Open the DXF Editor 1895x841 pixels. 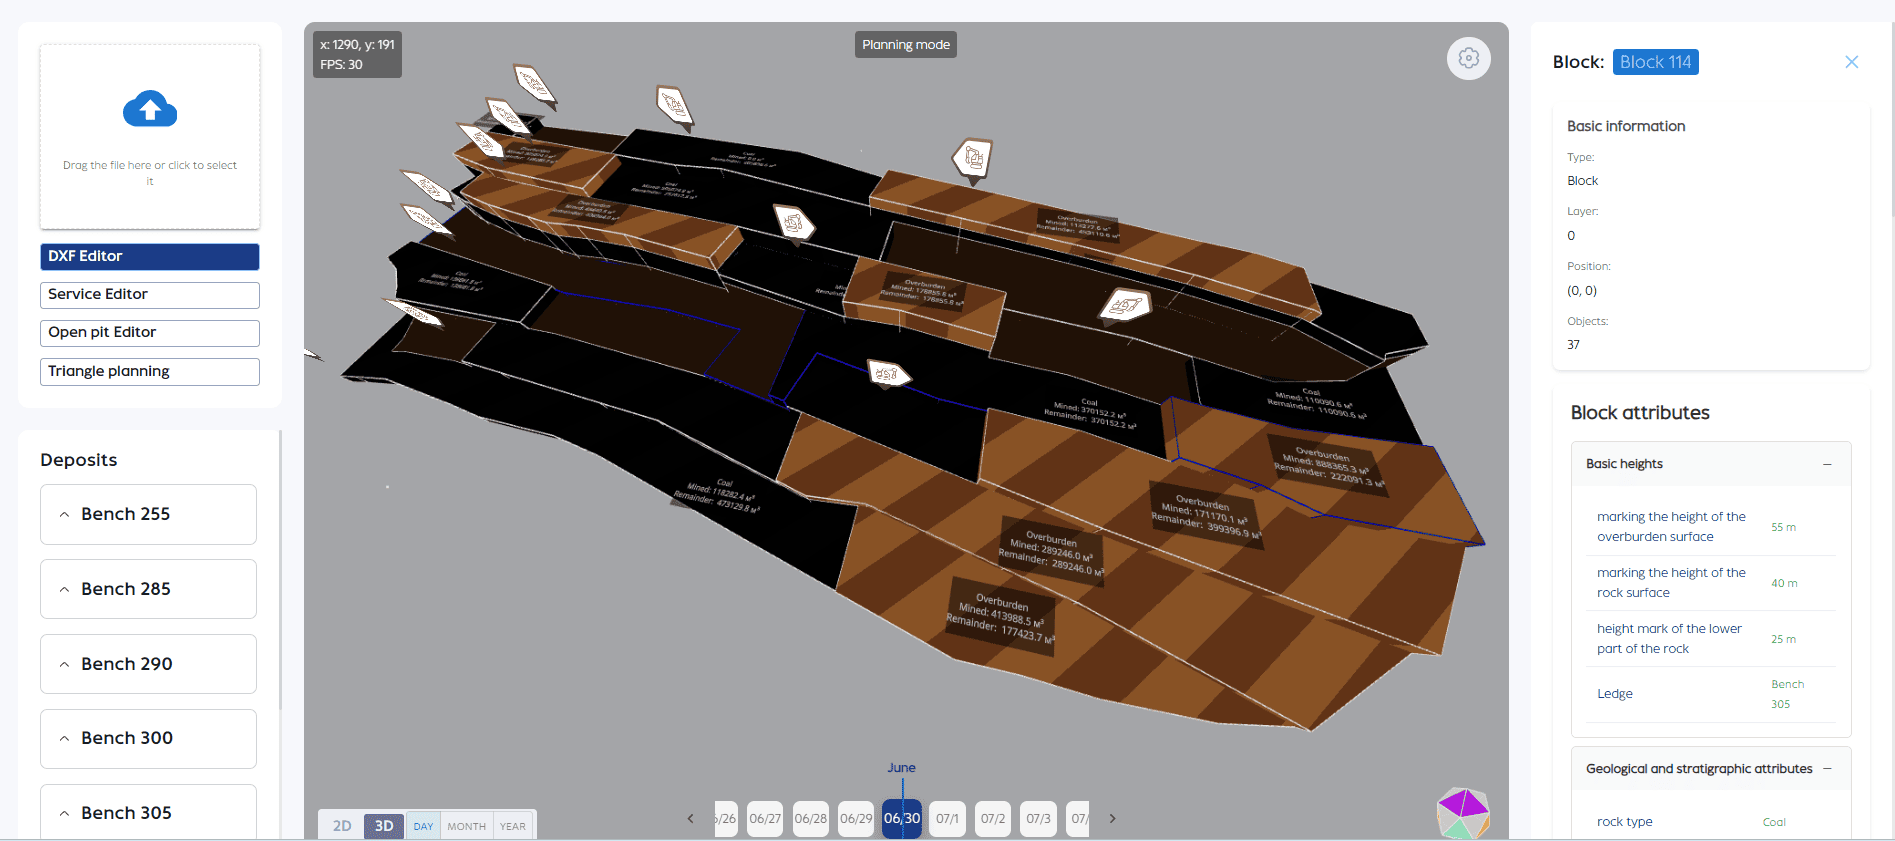click(150, 256)
